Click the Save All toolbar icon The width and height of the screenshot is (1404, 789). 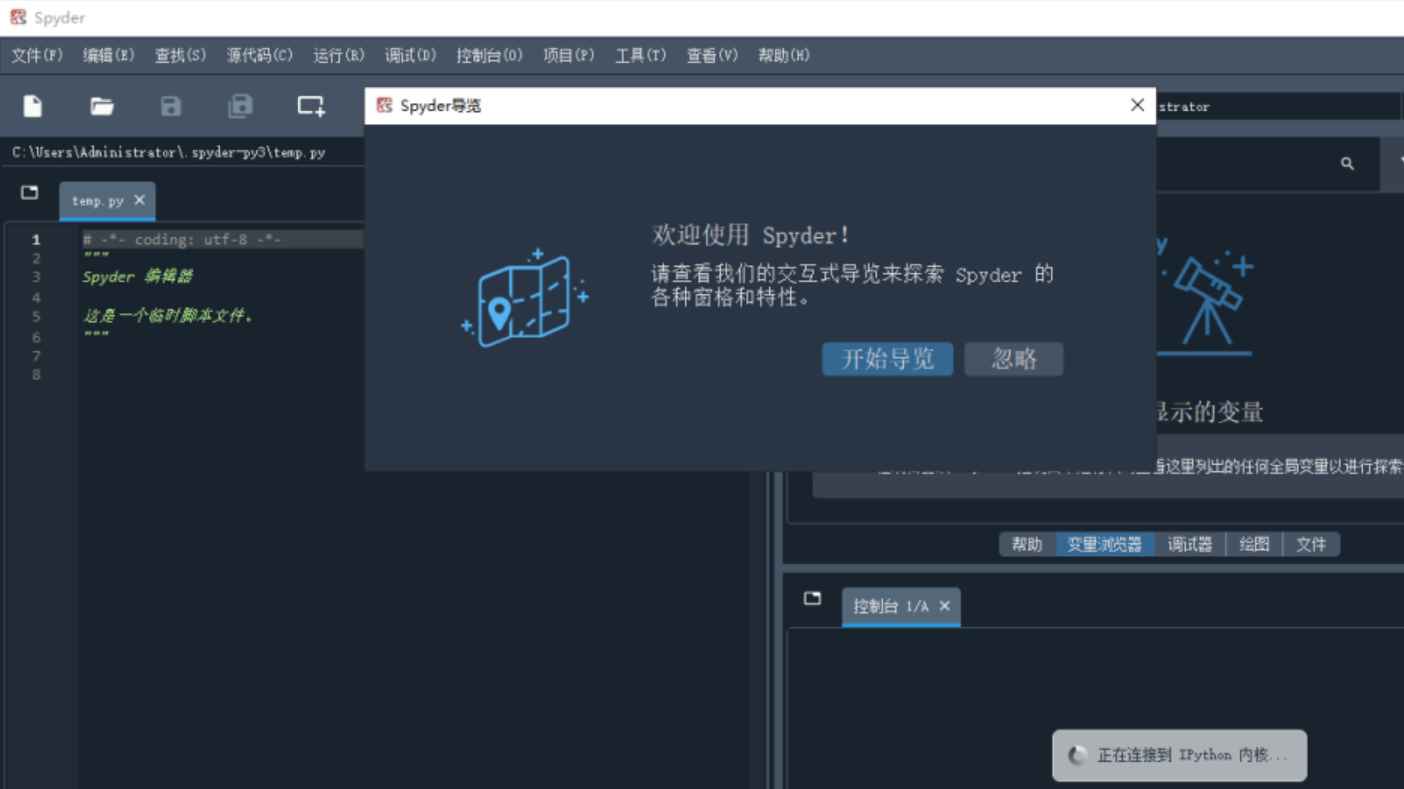(240, 106)
